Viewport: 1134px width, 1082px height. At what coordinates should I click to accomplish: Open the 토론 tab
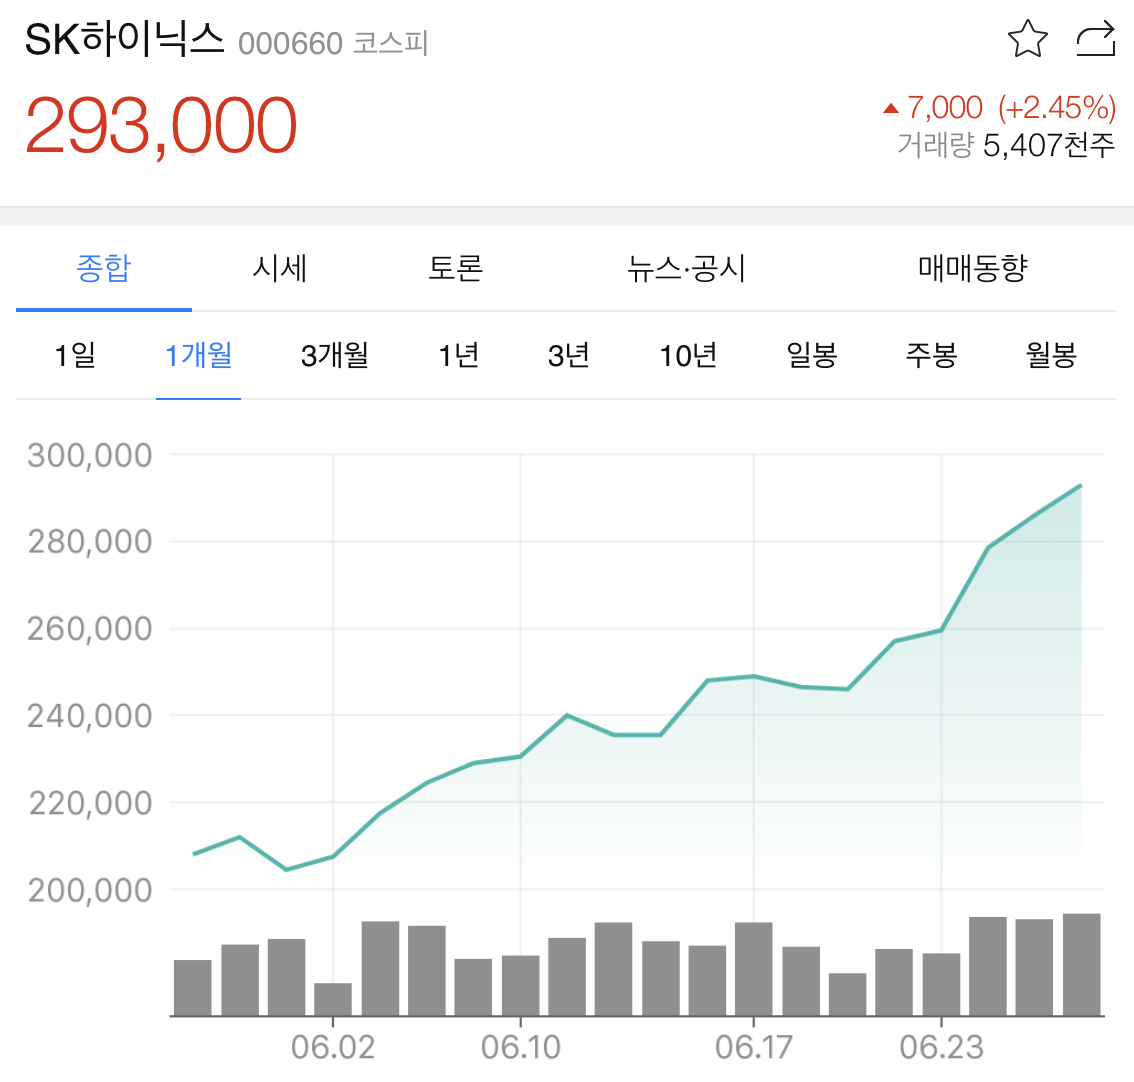coord(455,268)
